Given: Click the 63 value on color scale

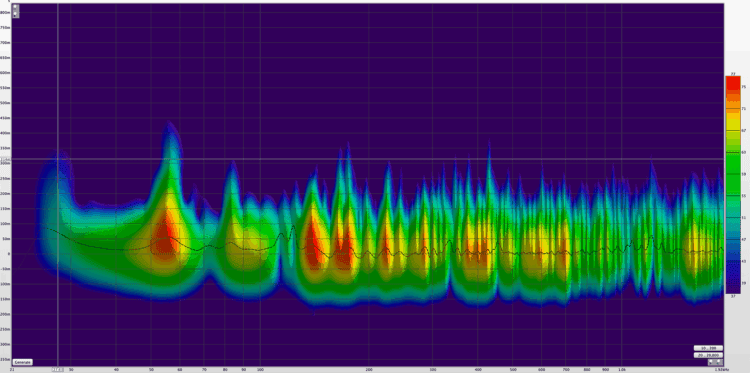Looking at the screenshot, I should point(744,153).
